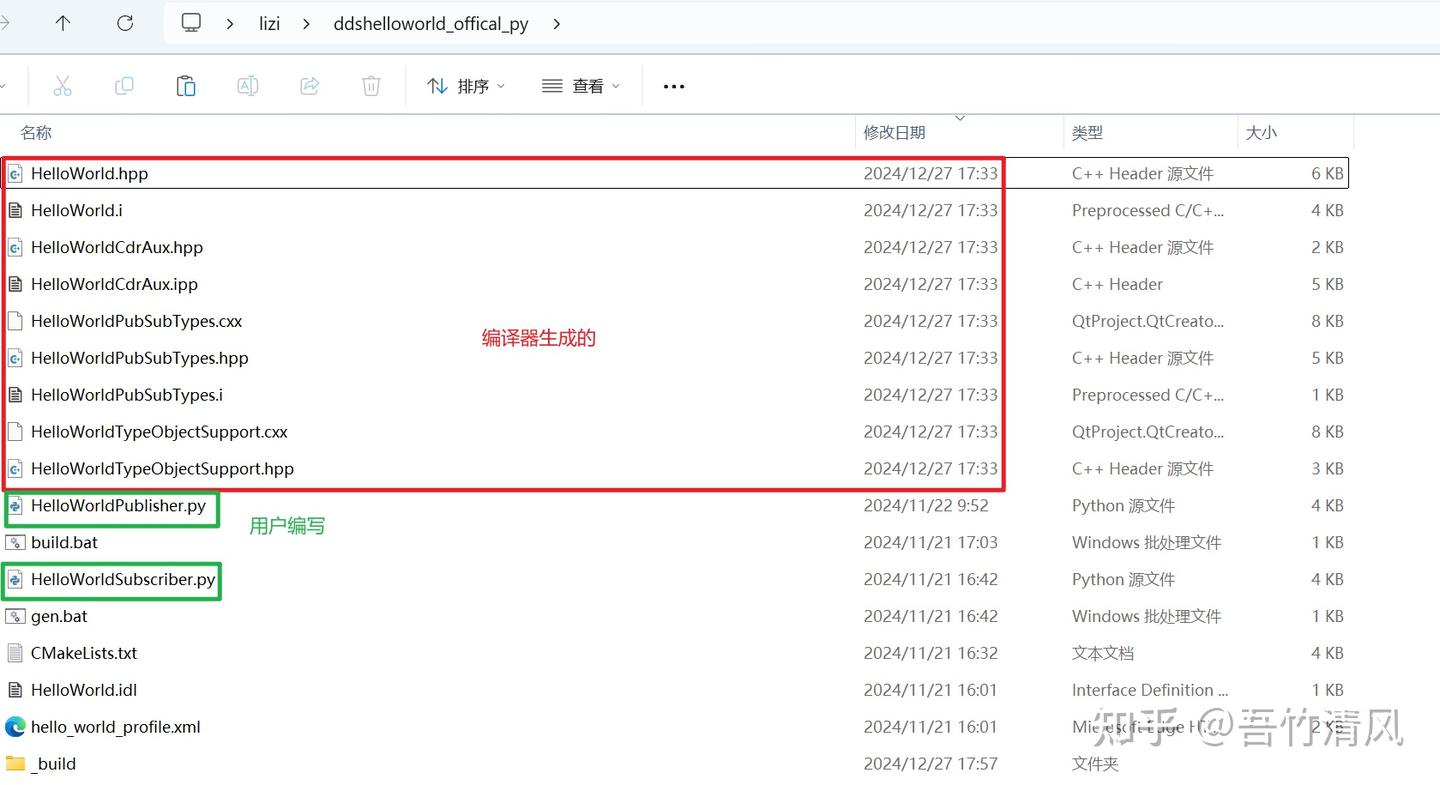Click the Delete trash can icon
Screen dimensions: 1440x785
point(371,86)
